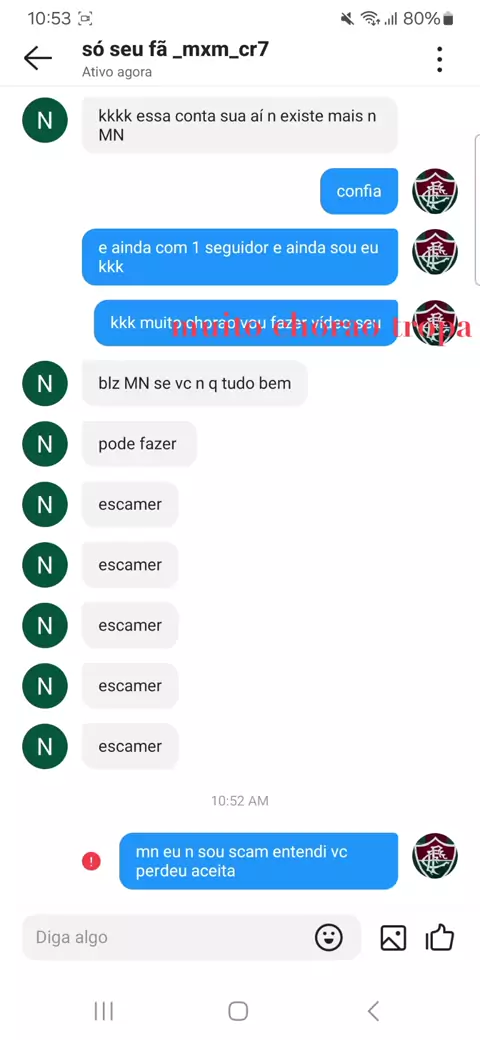Image resolution: width=480 pixels, height=1040 pixels.
Task: Tap the back arrow in chat header
Action: pos(38,59)
